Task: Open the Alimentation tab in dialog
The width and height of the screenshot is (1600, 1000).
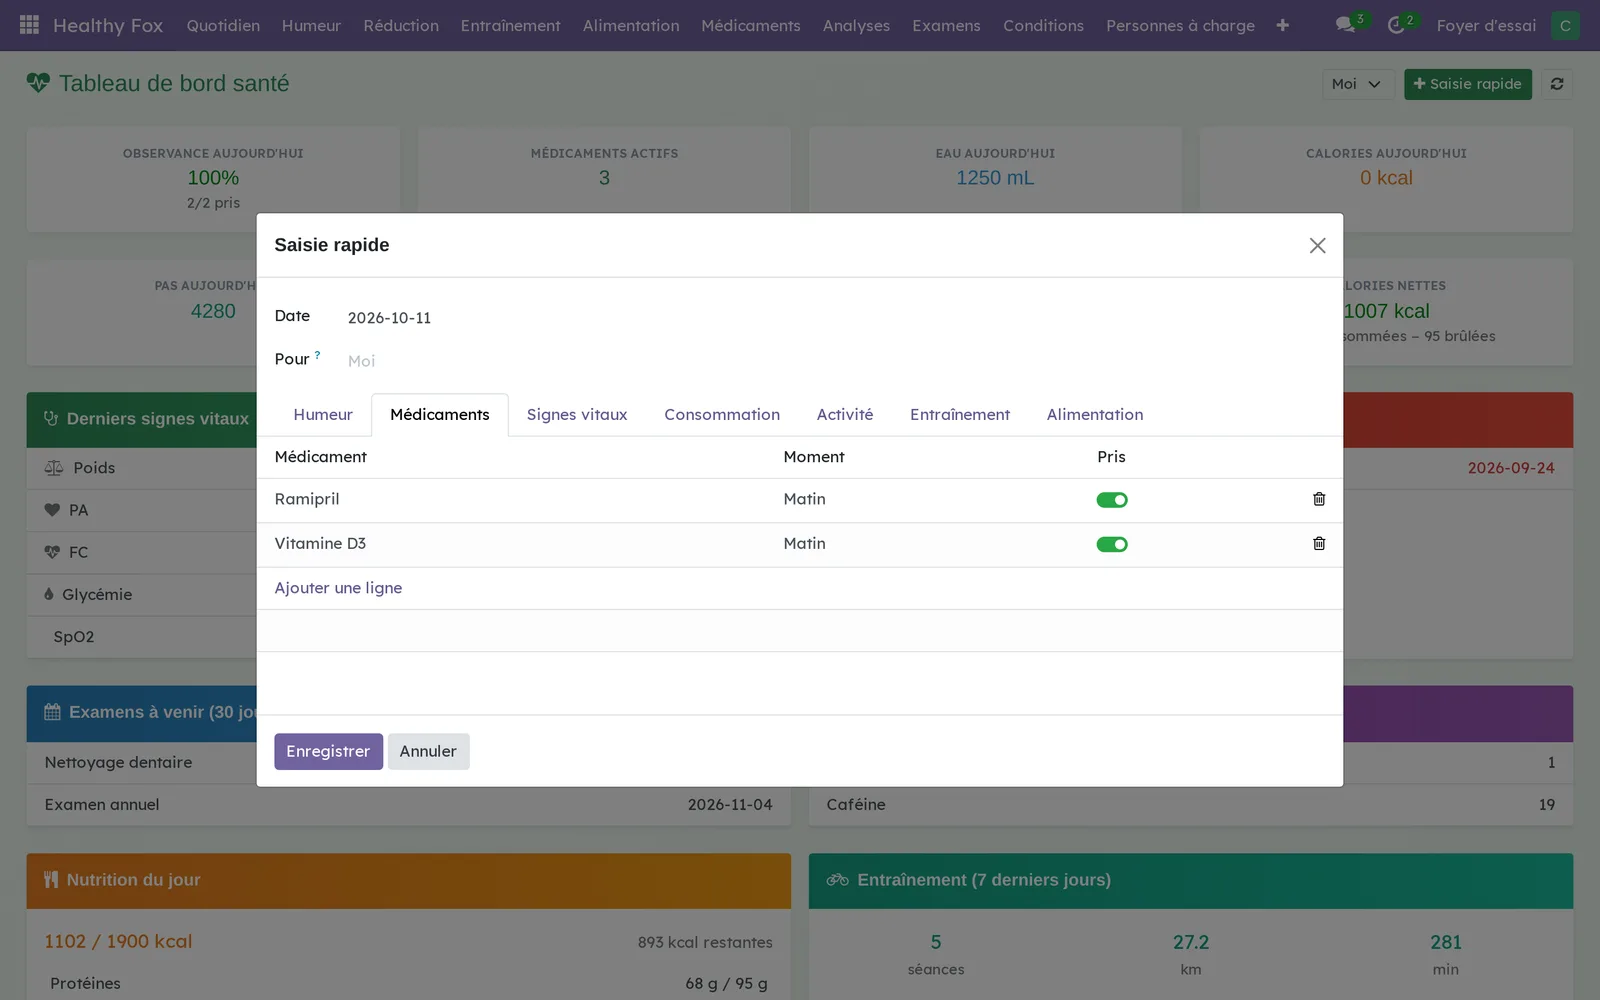Action: click(x=1095, y=415)
